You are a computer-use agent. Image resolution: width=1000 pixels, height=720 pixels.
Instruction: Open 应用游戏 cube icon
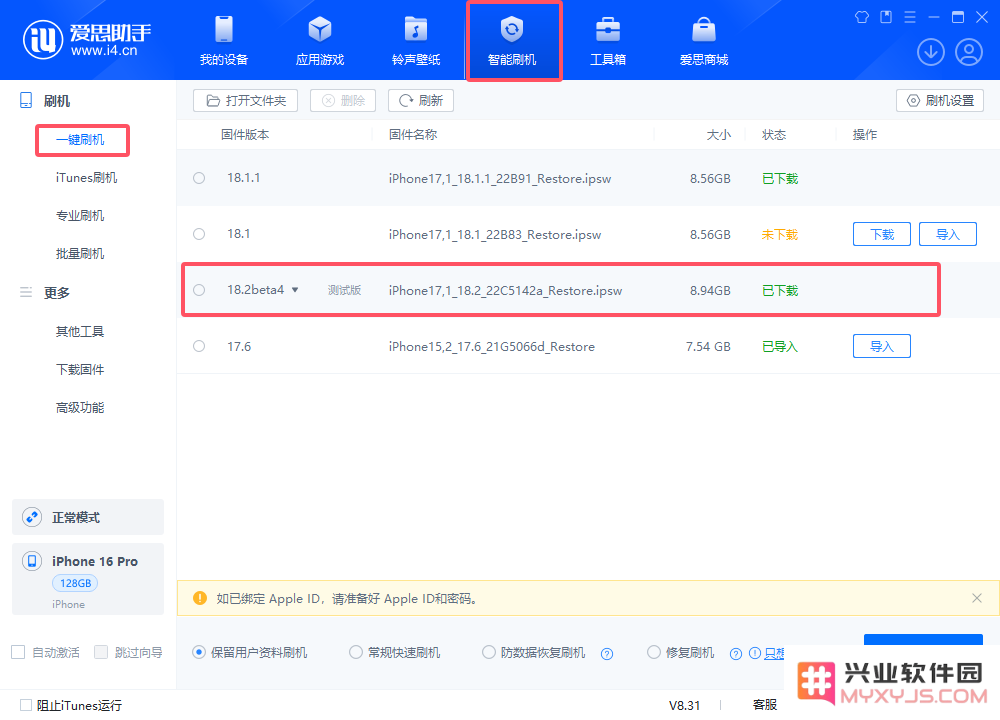(x=320, y=29)
